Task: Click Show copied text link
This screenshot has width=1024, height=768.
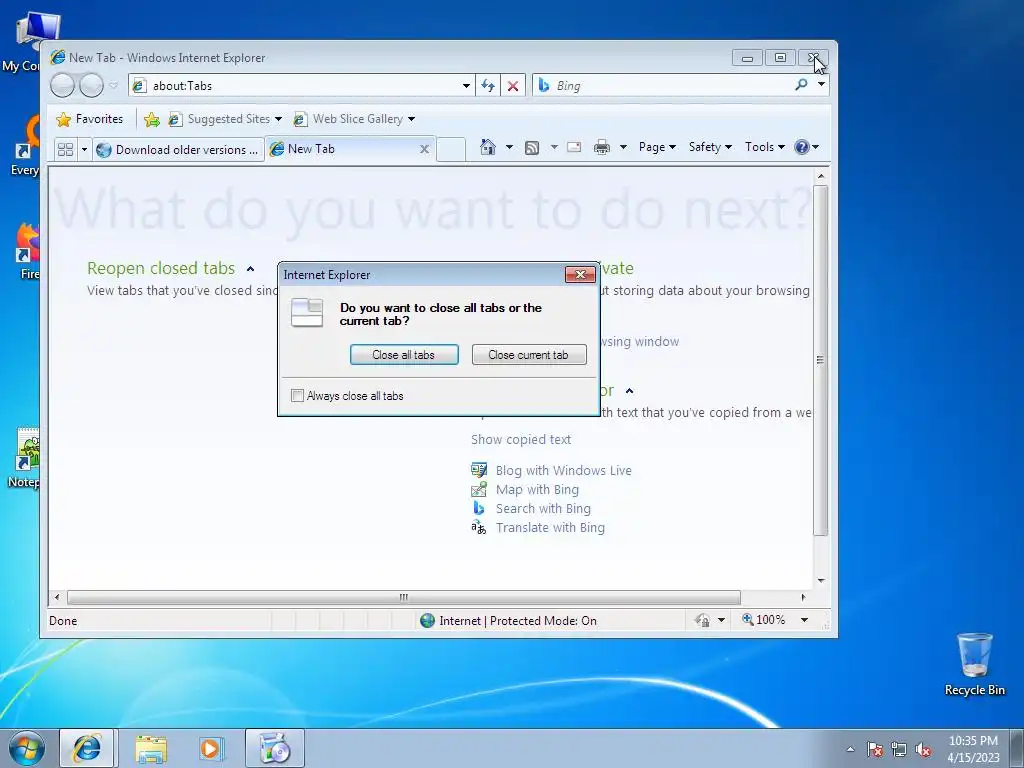Action: [521, 440]
